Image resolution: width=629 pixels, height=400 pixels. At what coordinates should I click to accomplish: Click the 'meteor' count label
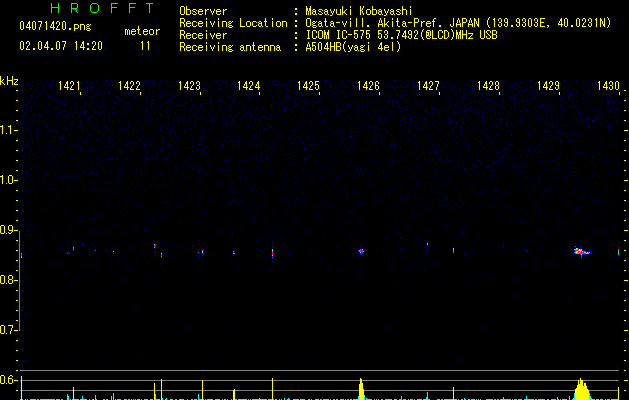[x=142, y=31]
